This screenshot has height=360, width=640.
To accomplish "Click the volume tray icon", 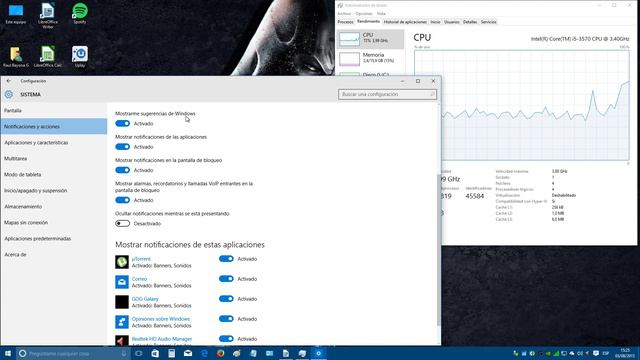I will 580,353.
